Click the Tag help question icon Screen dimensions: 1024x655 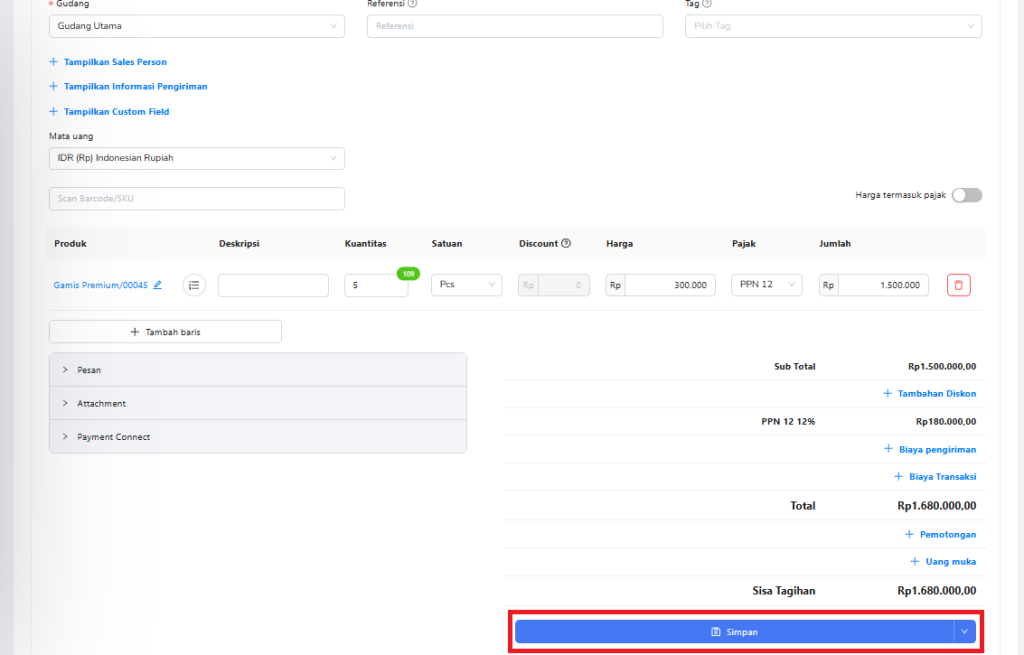click(x=707, y=3)
